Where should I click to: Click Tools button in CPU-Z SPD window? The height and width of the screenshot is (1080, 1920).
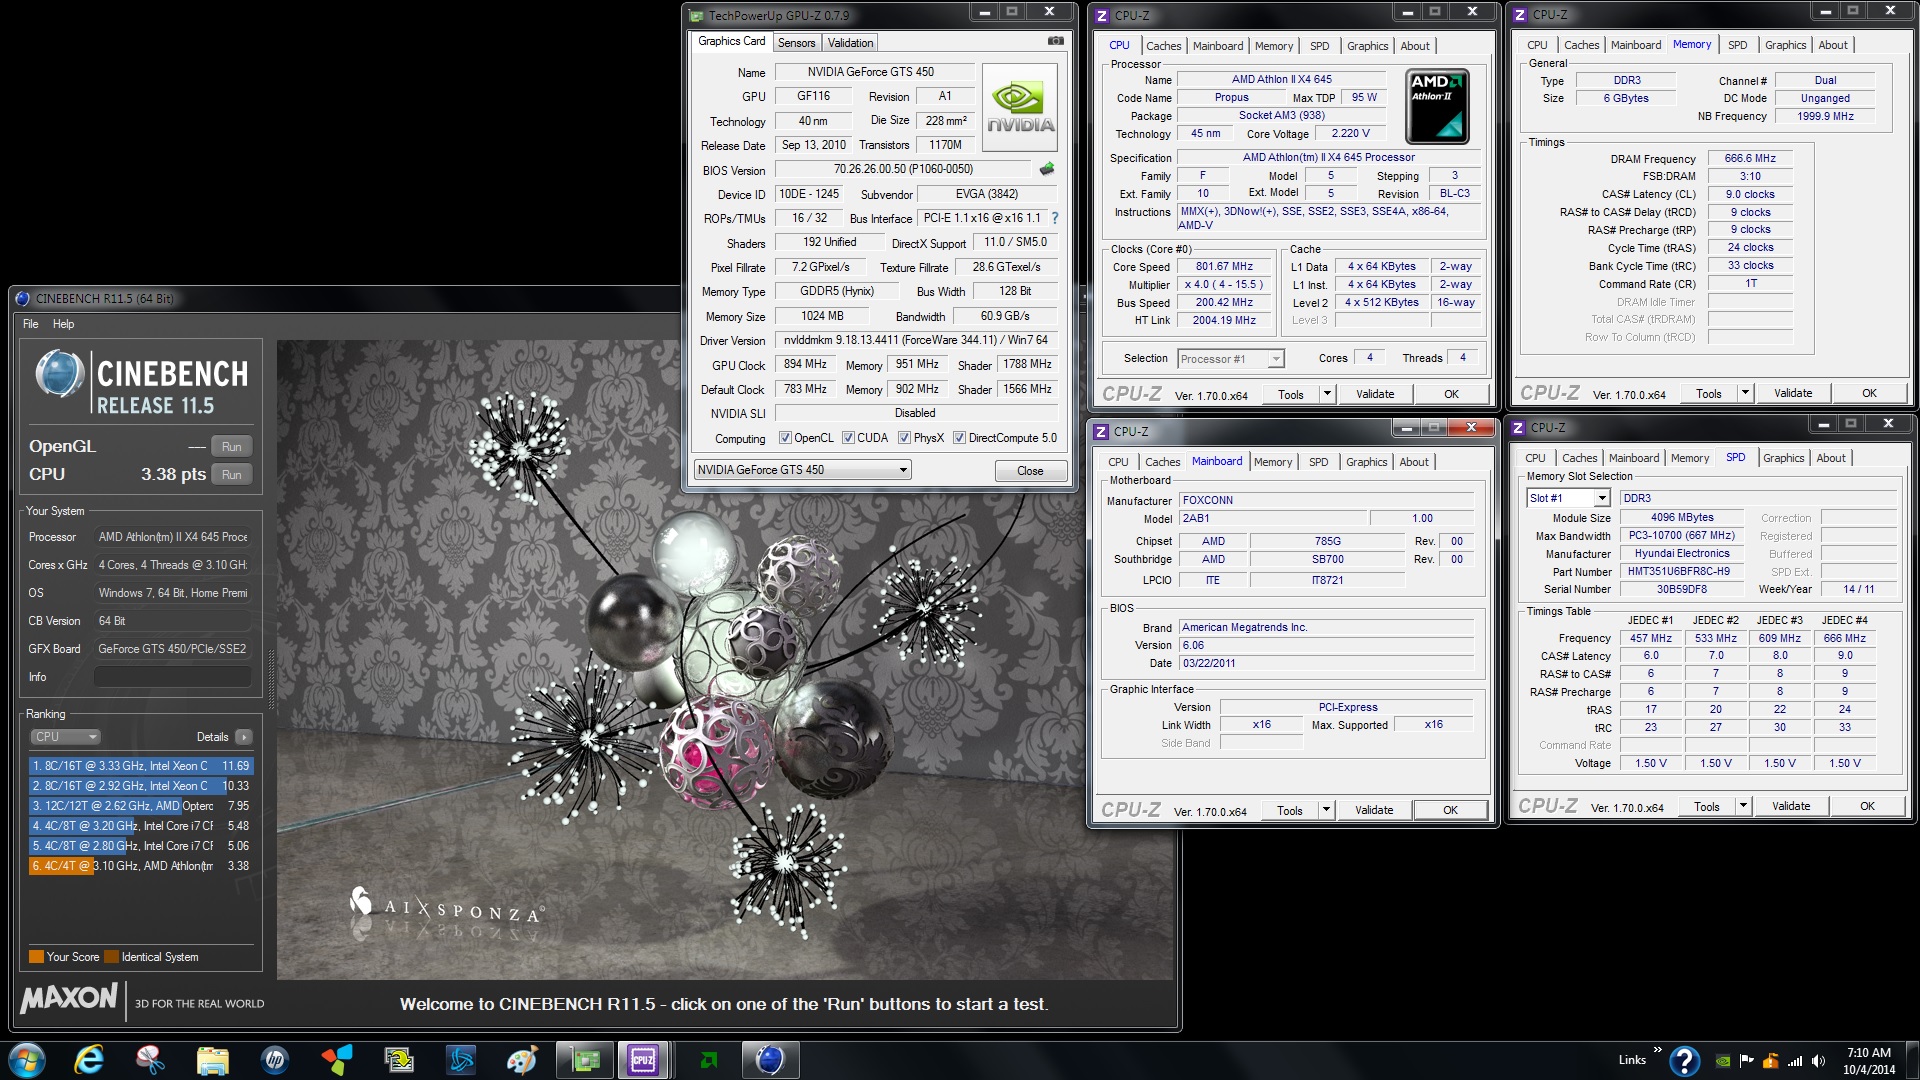pyautogui.click(x=1707, y=806)
